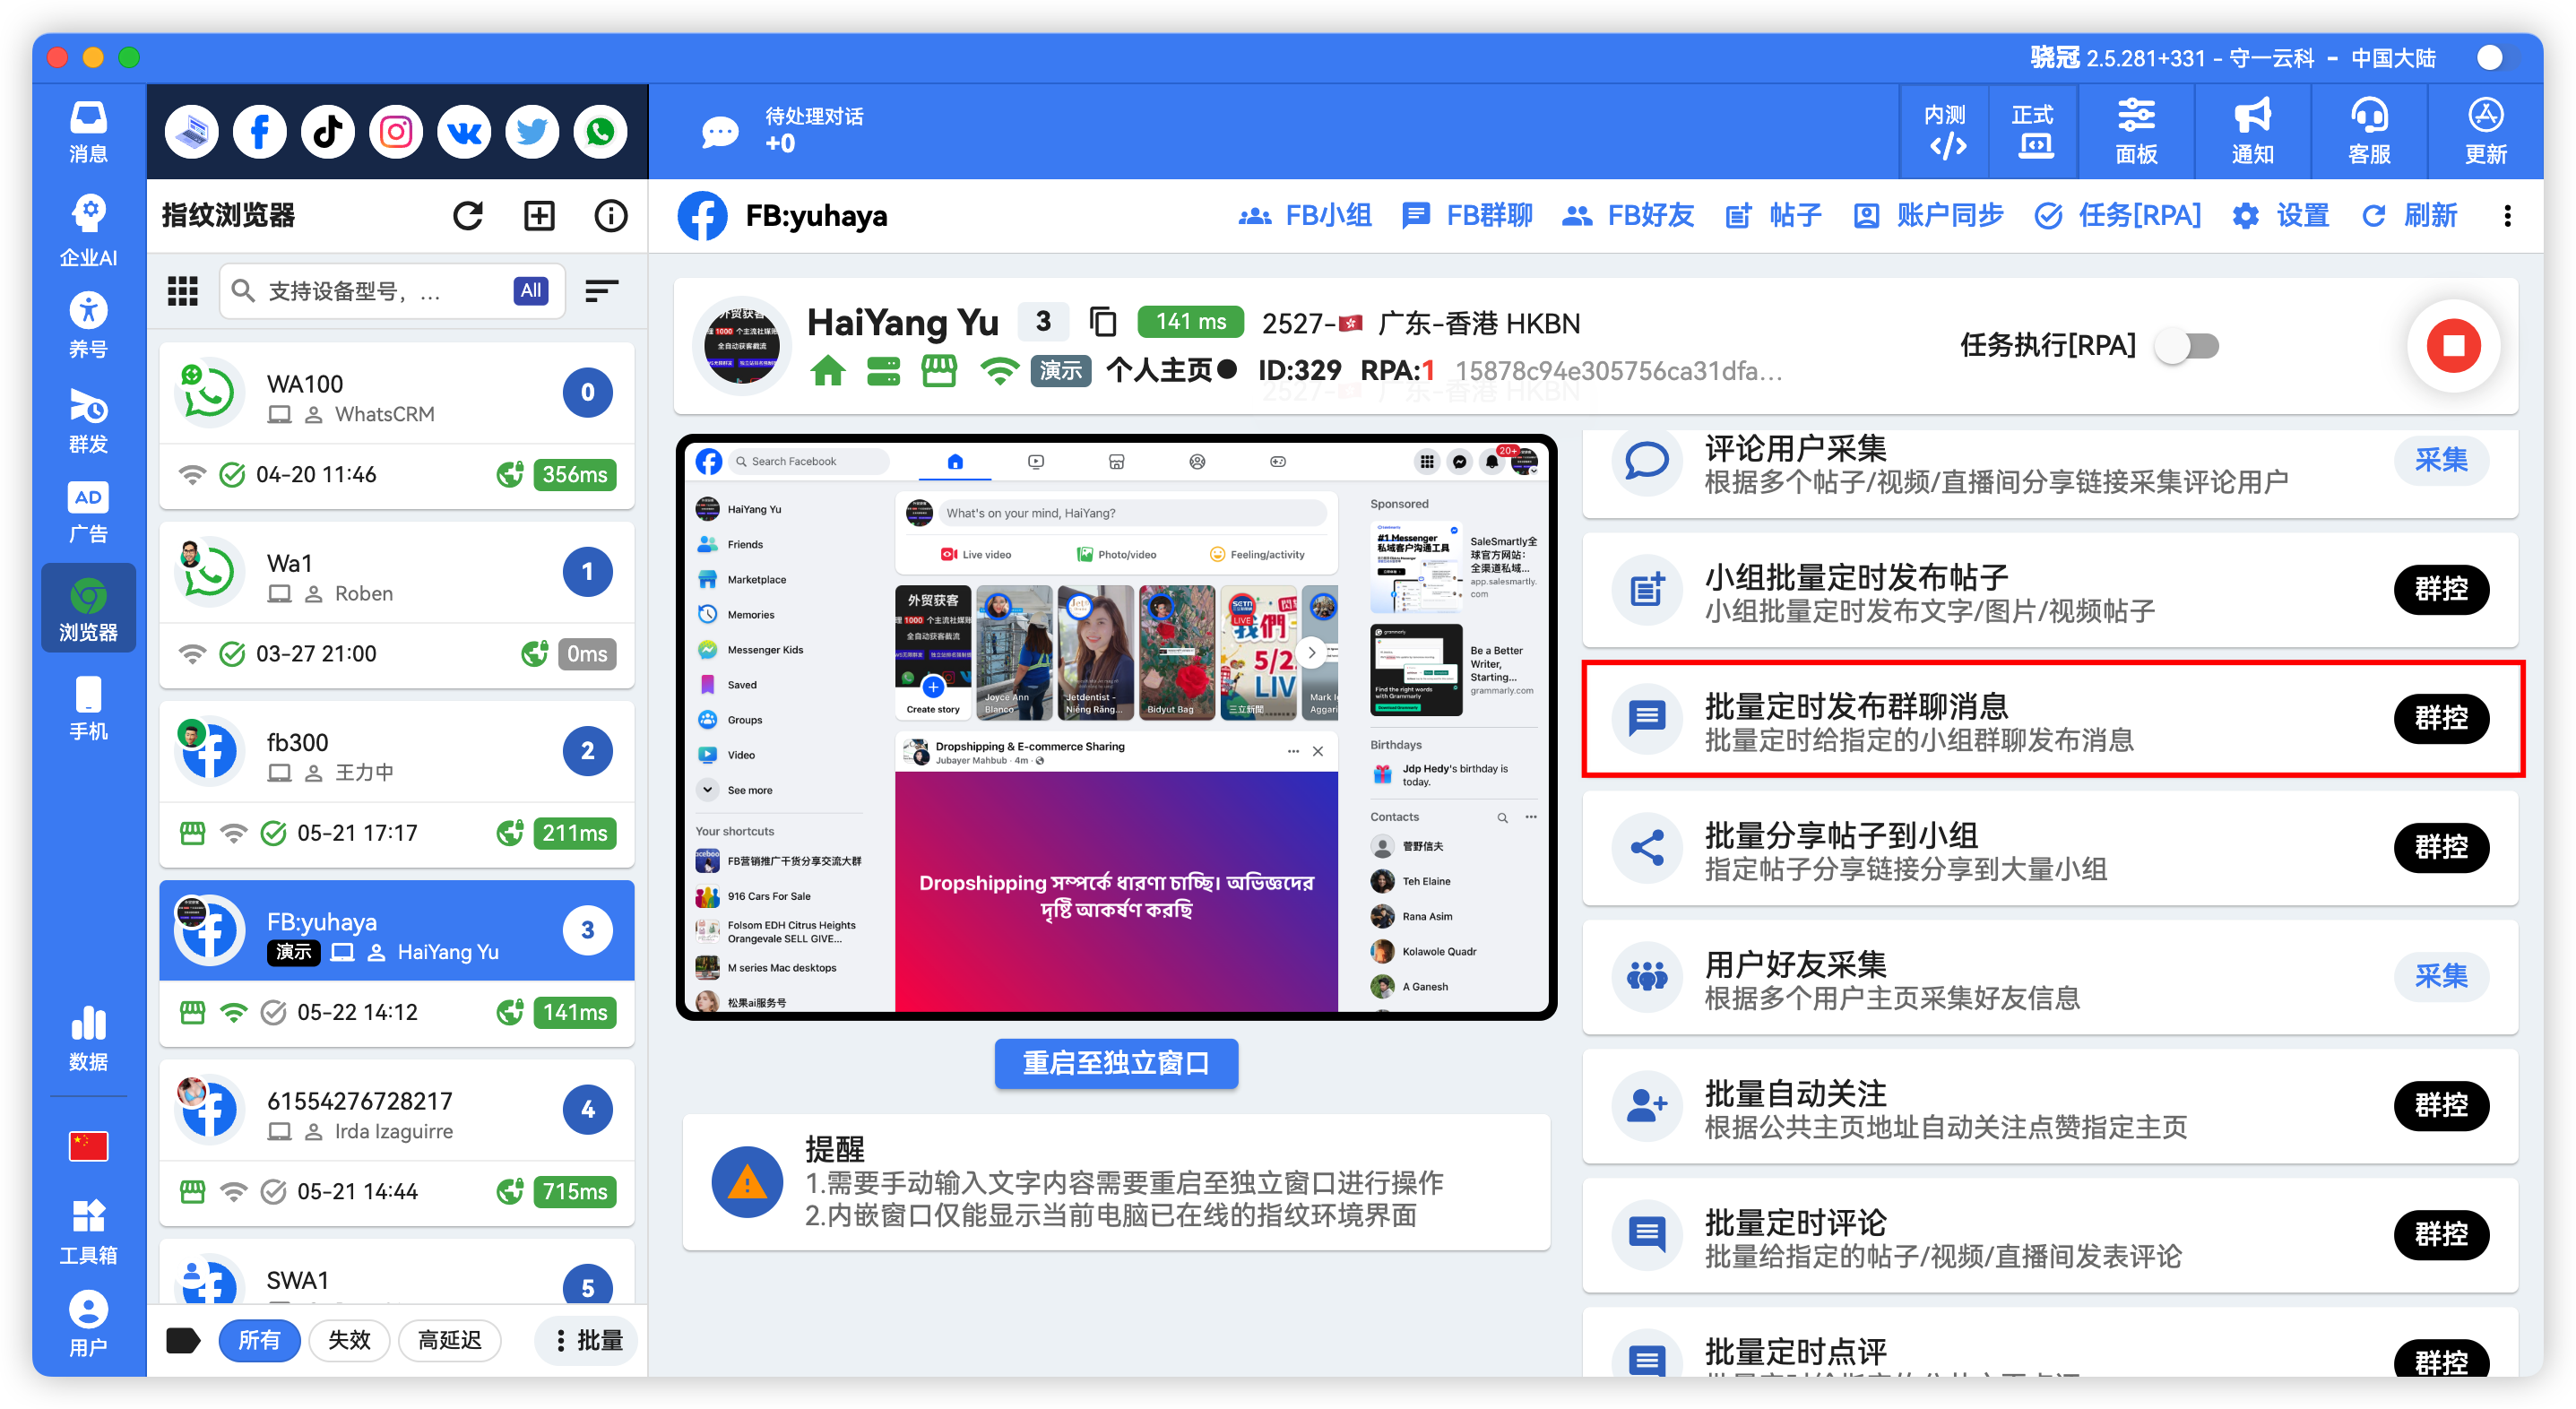Select the TikTok platform icon

click(327, 131)
